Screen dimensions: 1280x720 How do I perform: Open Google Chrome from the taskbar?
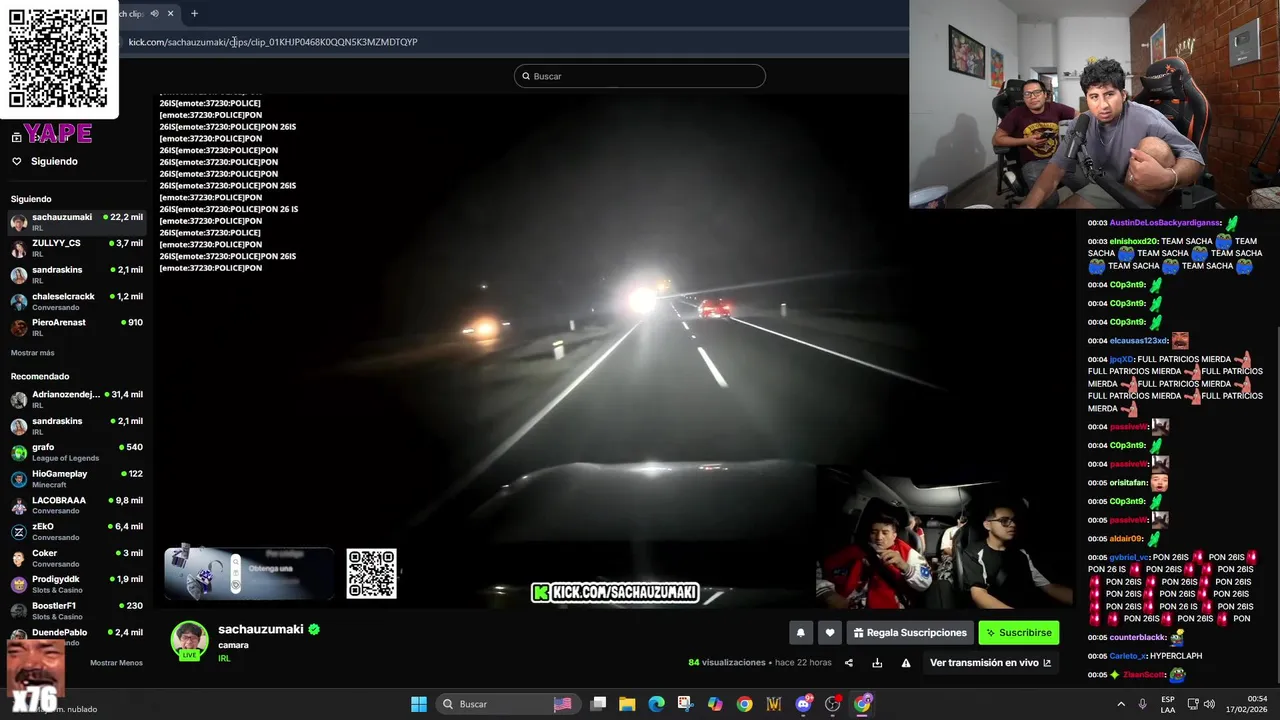coord(744,704)
